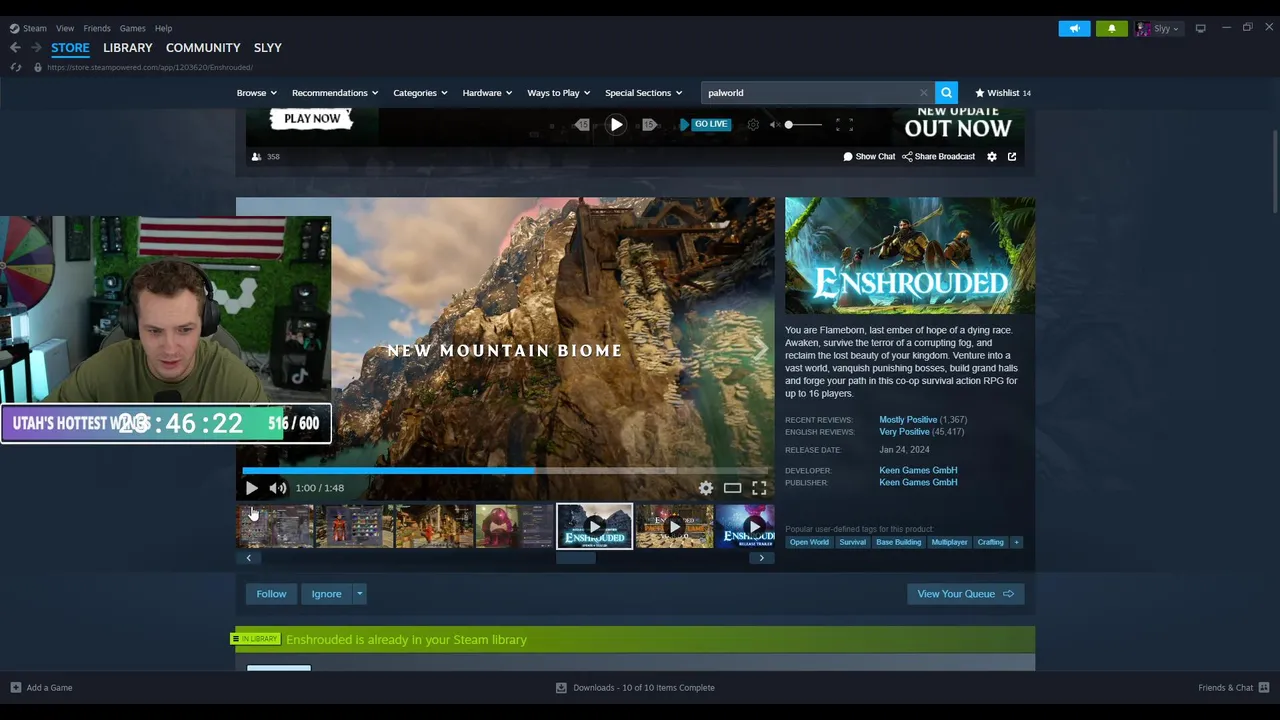Go to the STORE tab
Image resolution: width=1280 pixels, height=720 pixels.
70,47
